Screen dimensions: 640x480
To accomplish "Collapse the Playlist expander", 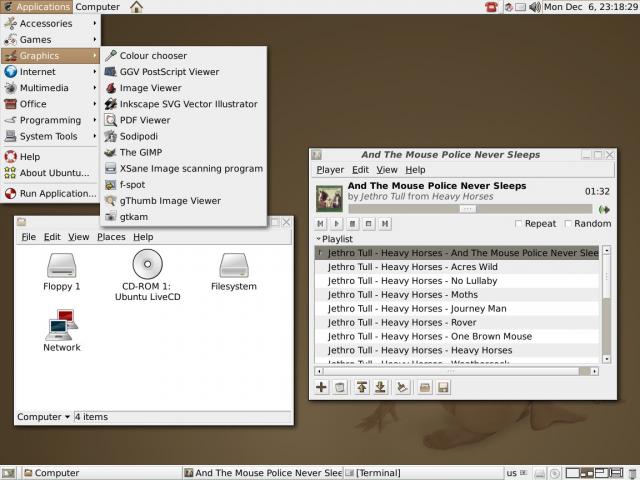I will pyautogui.click(x=319, y=239).
